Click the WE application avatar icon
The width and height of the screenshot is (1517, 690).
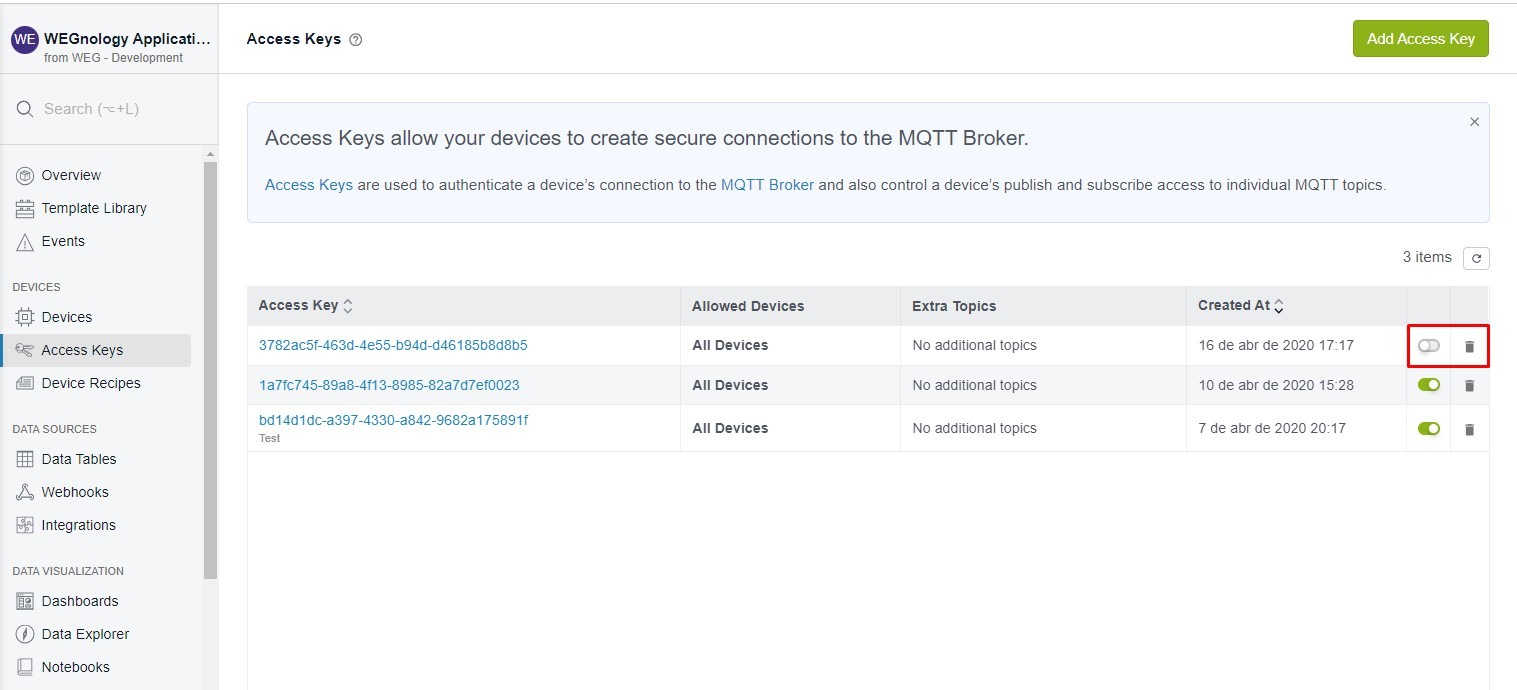(25, 40)
